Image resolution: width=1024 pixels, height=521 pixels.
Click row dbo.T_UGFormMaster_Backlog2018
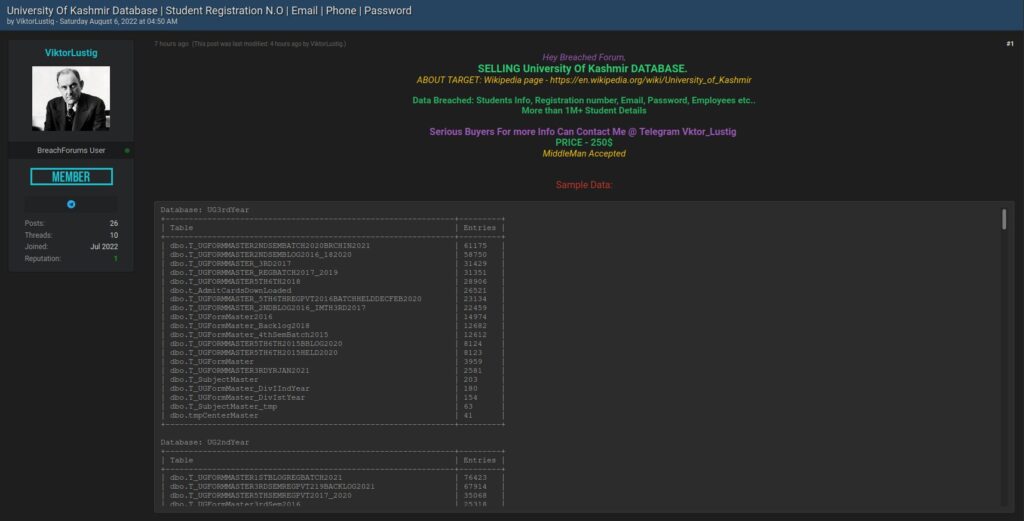[x=333, y=326]
